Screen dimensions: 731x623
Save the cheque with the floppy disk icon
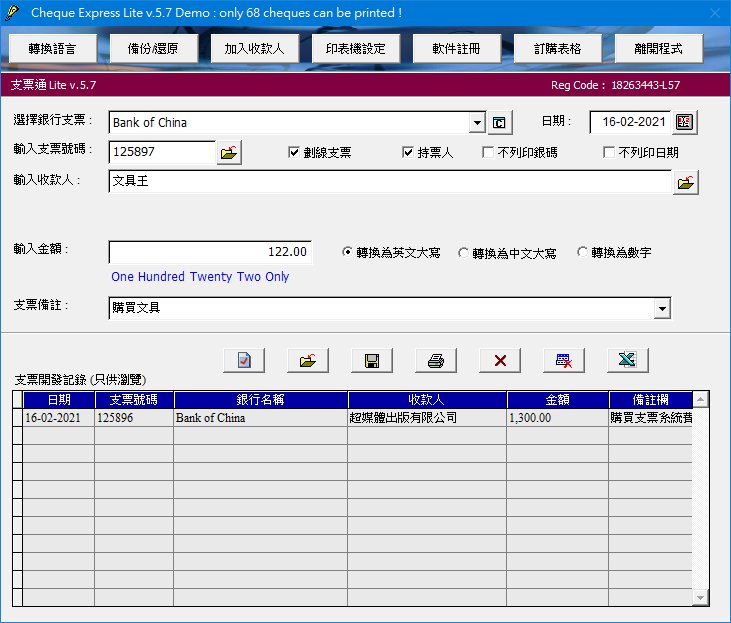click(x=372, y=361)
